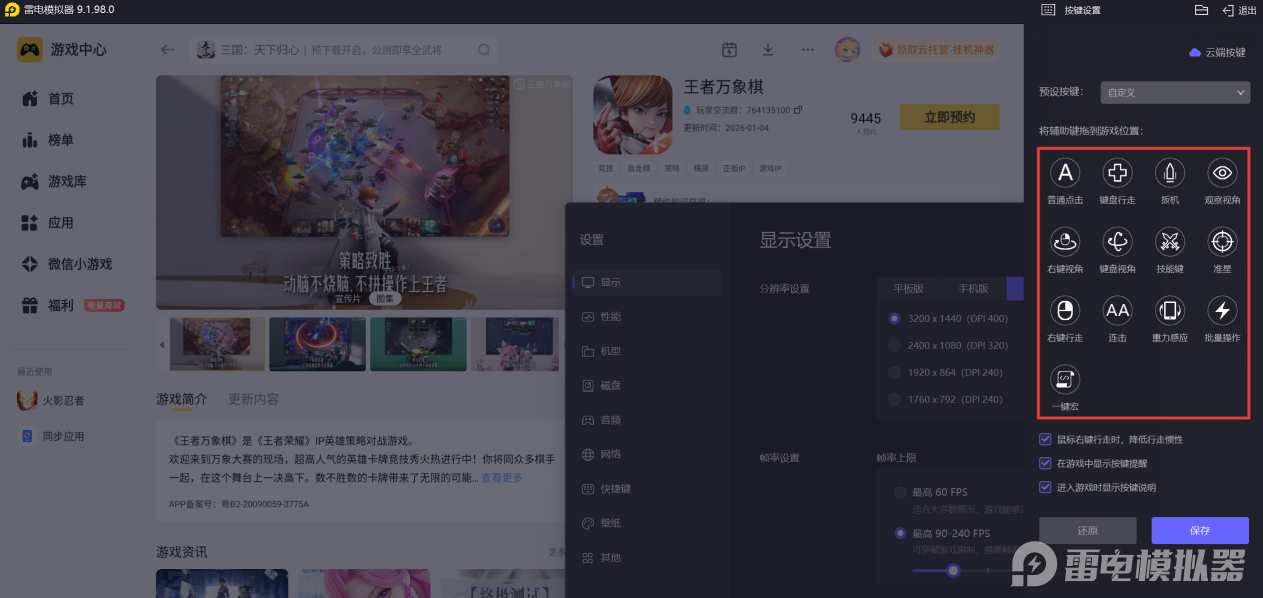Viewport: 1263px width, 598px height.
Task: Select 1920 x 864 (DPI 240) resolution
Action: (x=895, y=372)
